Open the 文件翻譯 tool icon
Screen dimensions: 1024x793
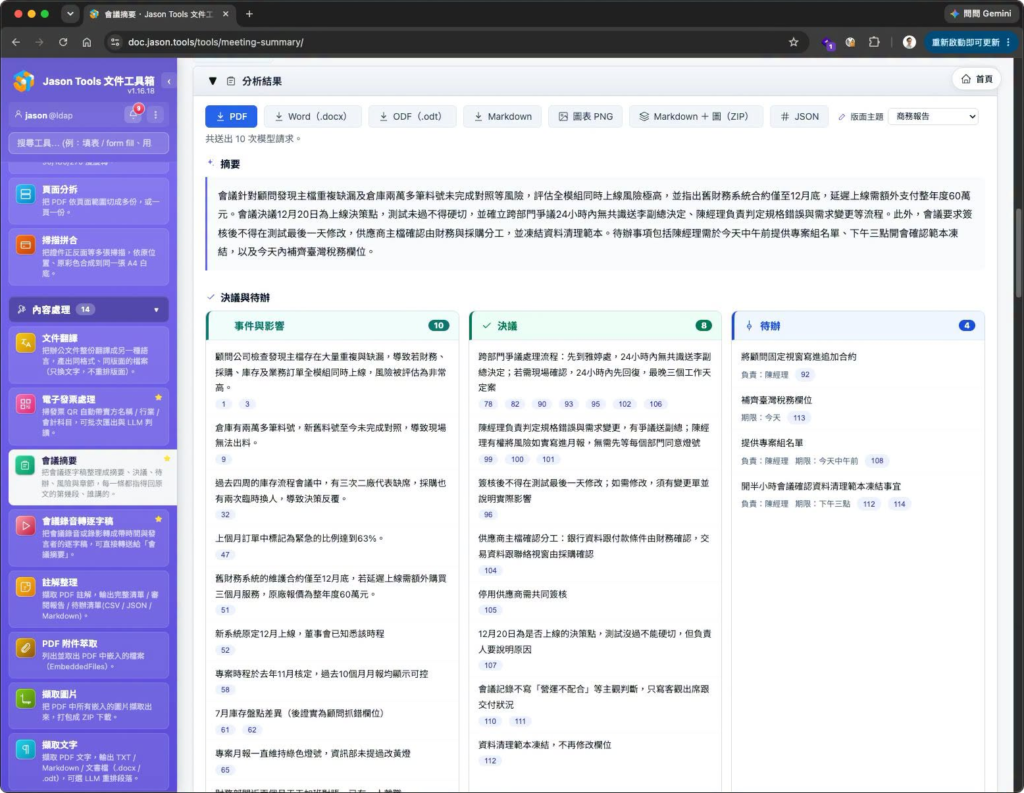25,342
